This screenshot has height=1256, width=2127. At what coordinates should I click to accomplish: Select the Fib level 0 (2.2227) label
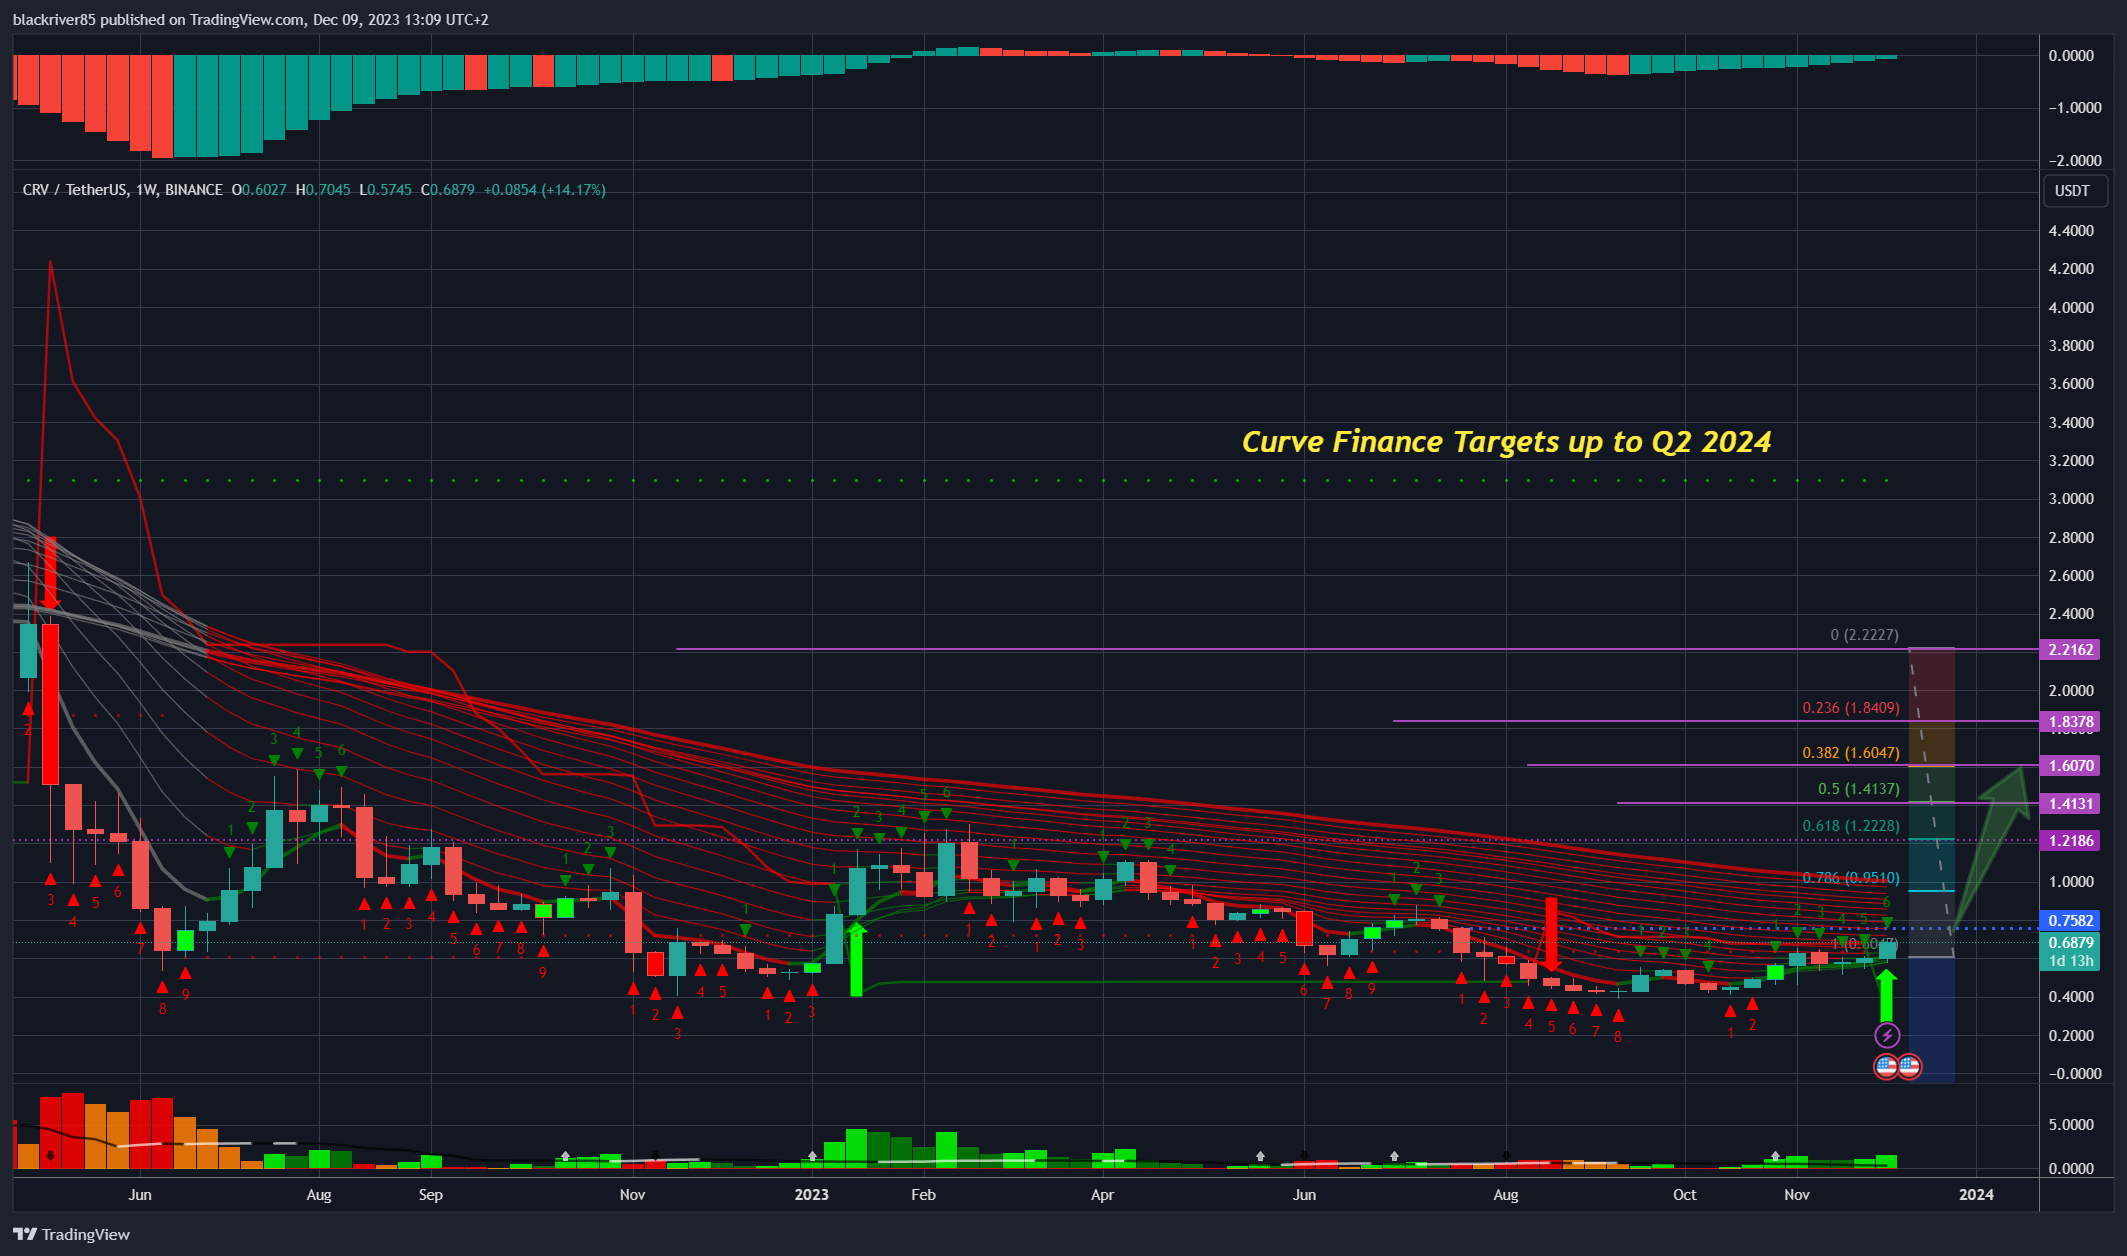point(1864,635)
